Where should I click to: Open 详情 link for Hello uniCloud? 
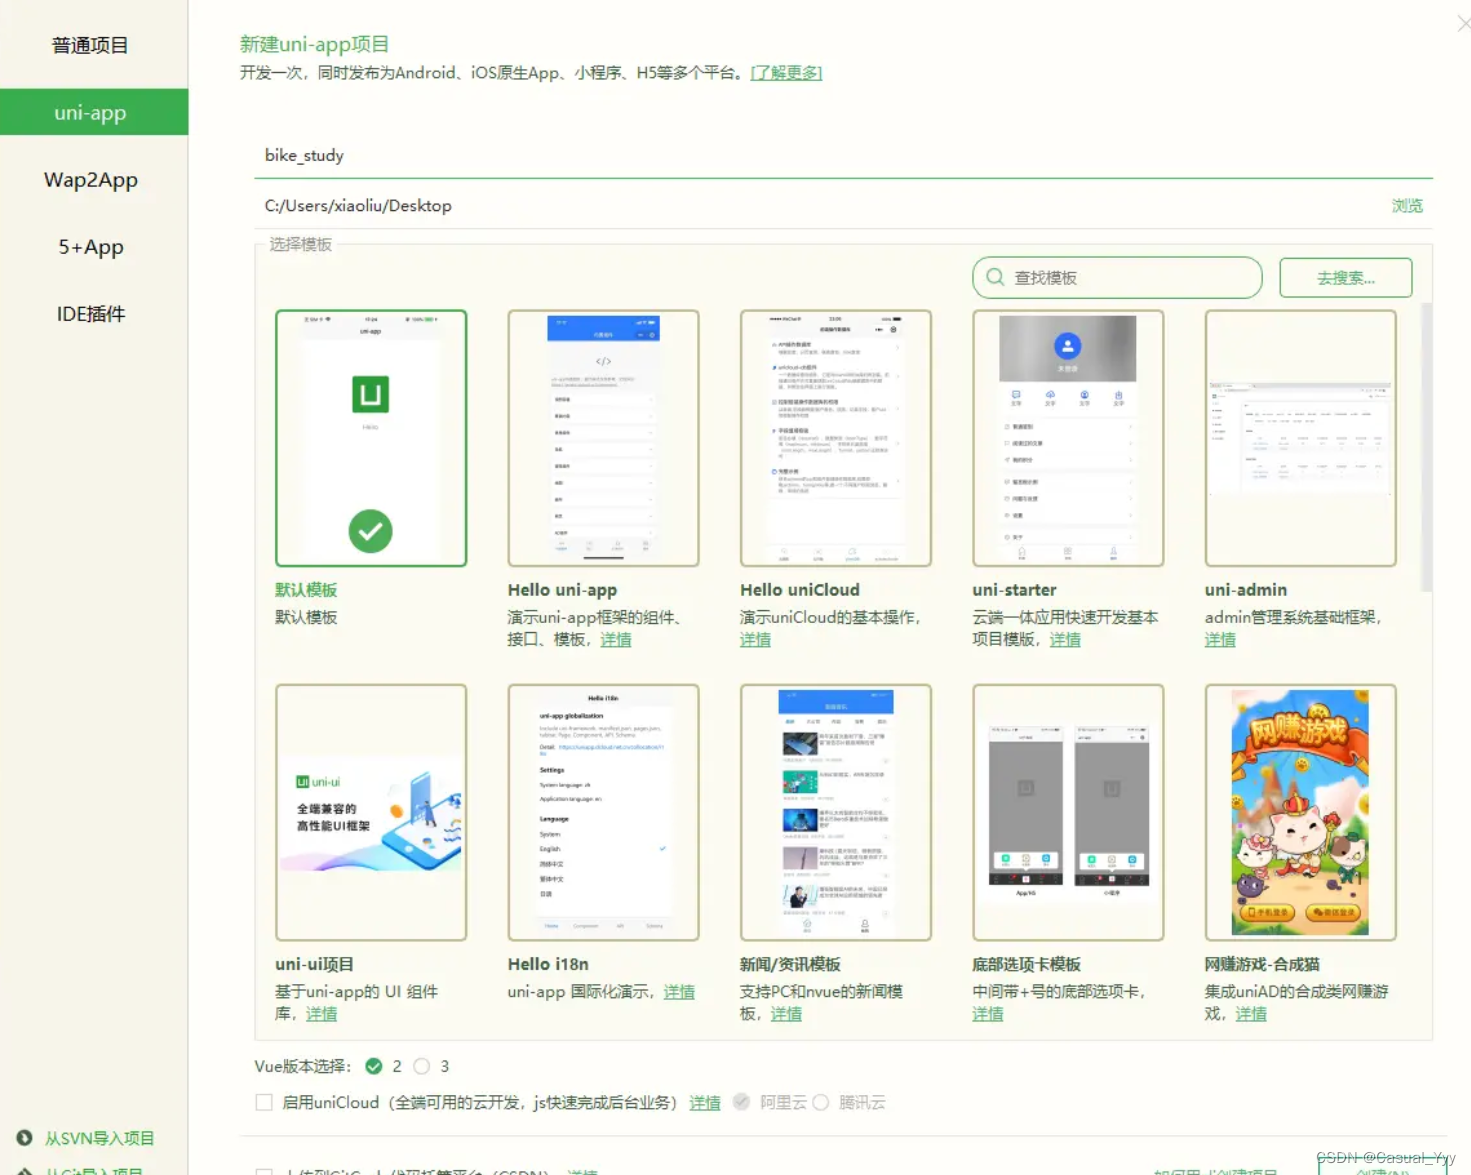click(755, 640)
